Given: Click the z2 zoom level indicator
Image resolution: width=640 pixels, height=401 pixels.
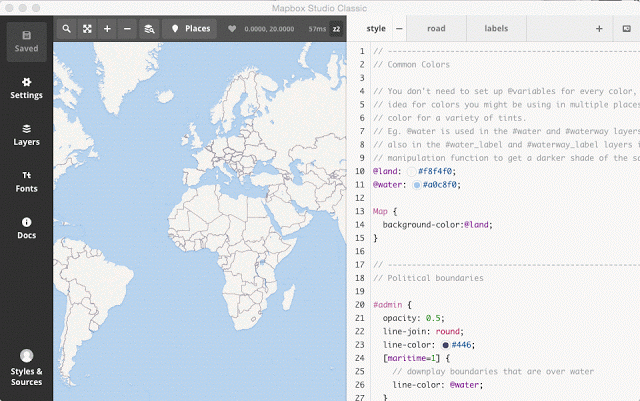Looking at the screenshot, I should [x=336, y=29].
